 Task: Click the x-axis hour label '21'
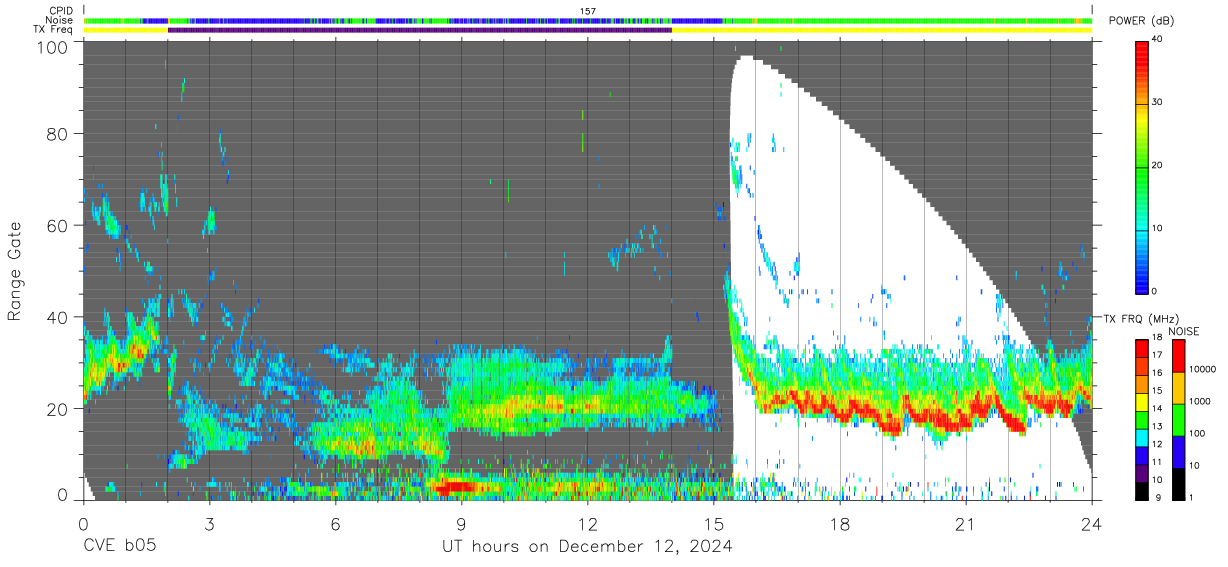coord(965,524)
